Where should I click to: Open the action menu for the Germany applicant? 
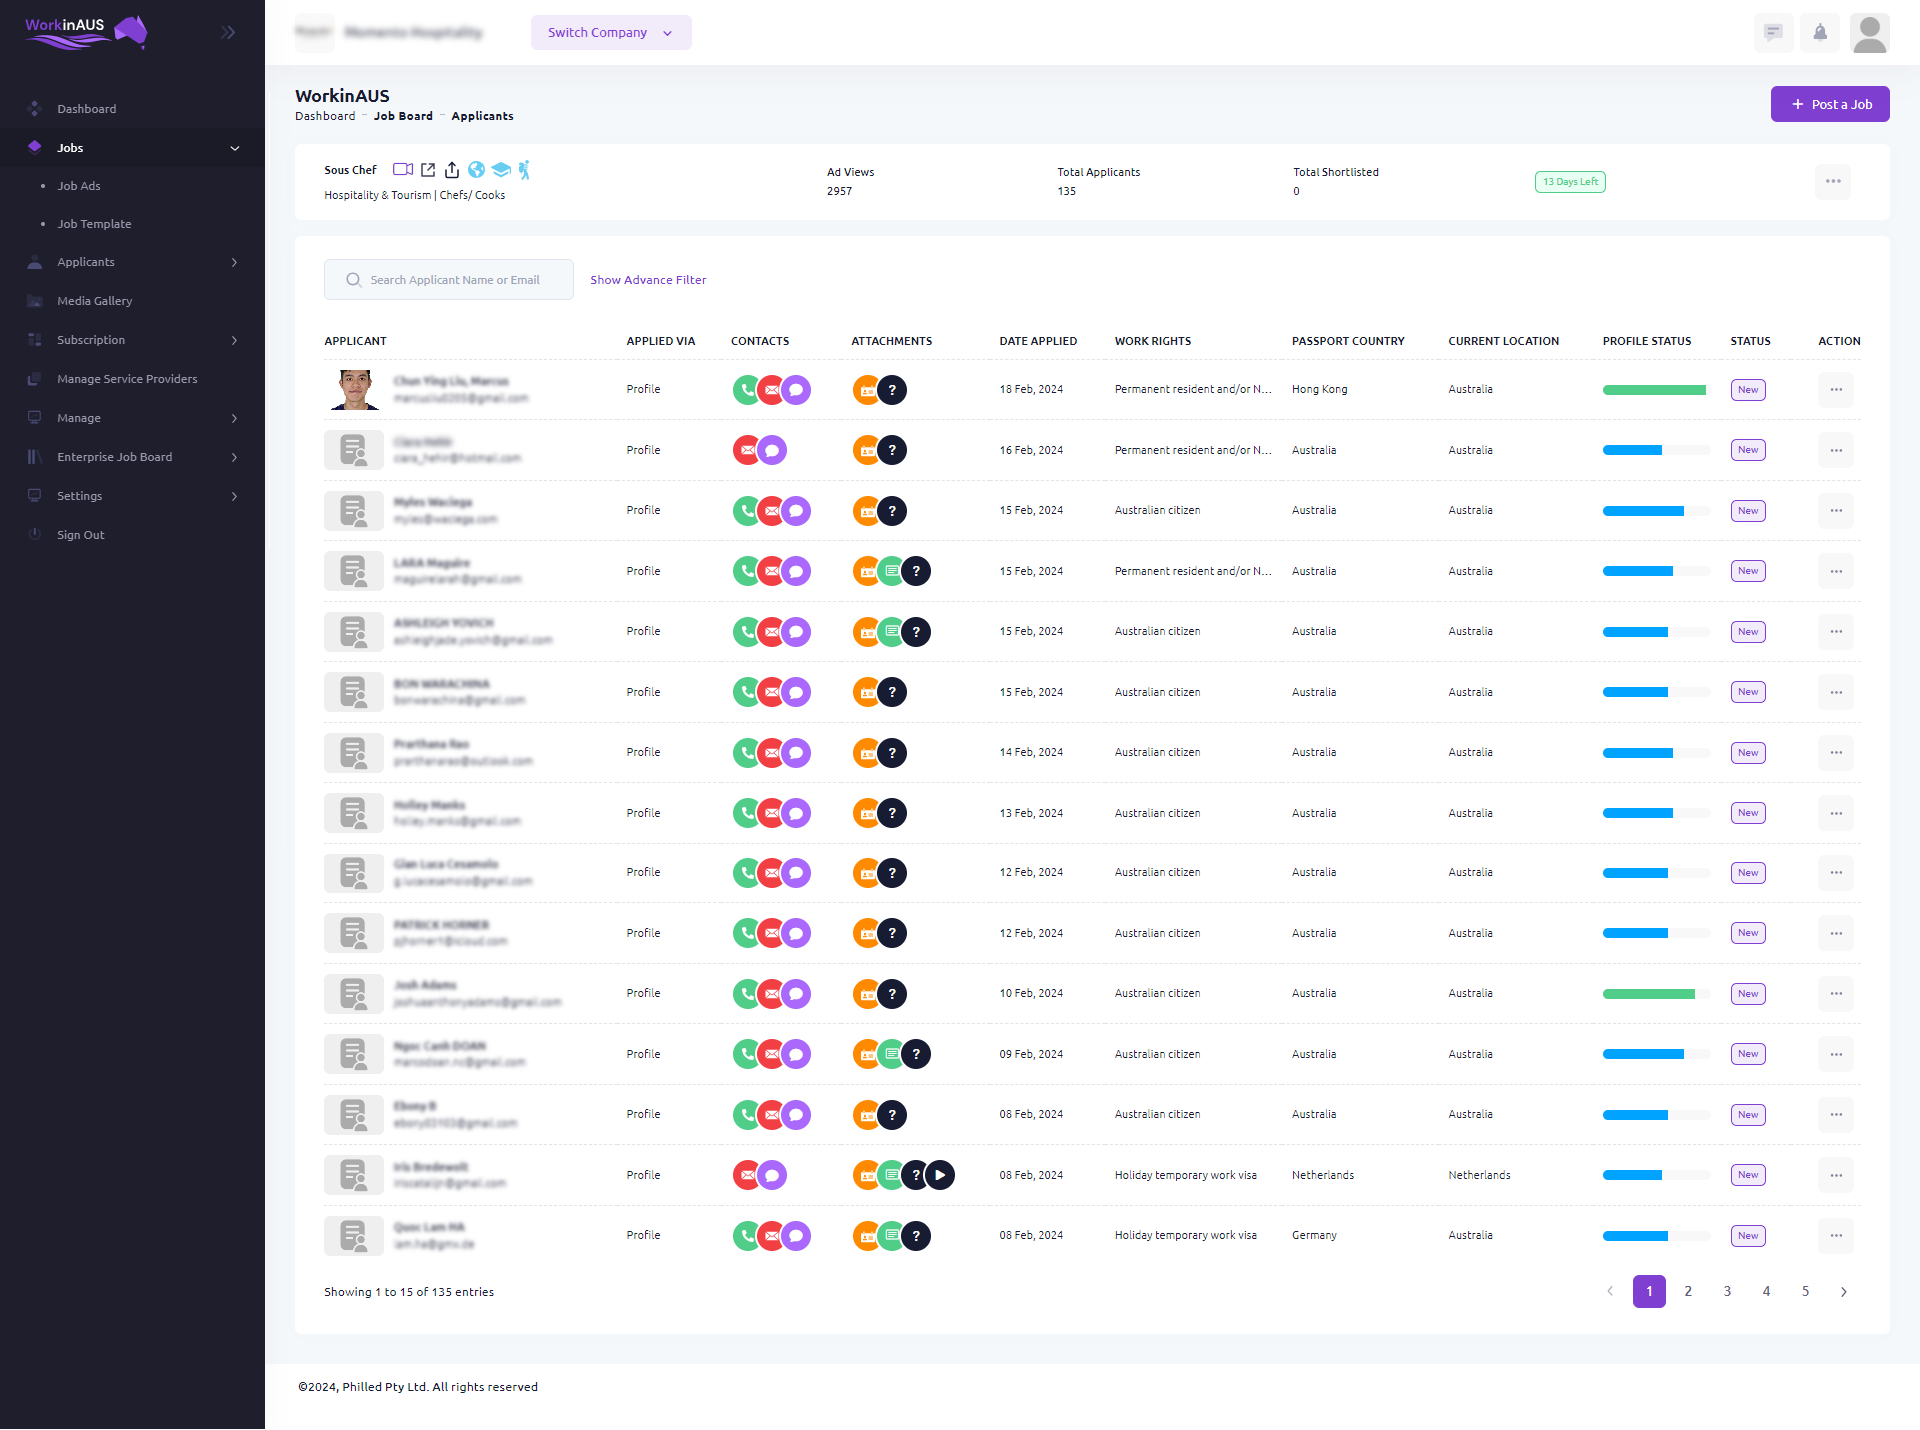click(1836, 1236)
